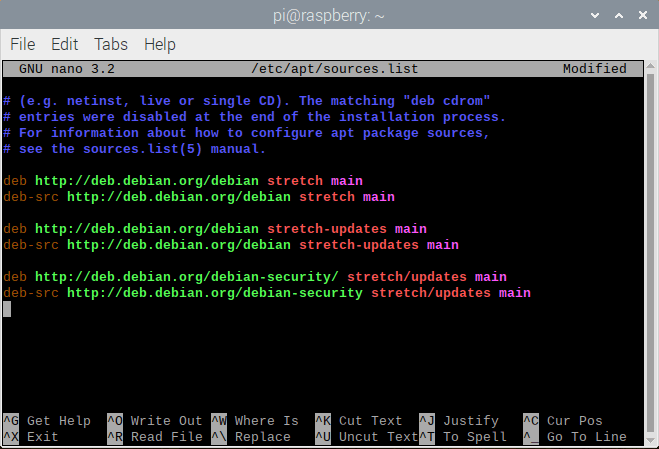Click the To Spell shortcut label
Screen dimensions: 659x449
[474, 437]
